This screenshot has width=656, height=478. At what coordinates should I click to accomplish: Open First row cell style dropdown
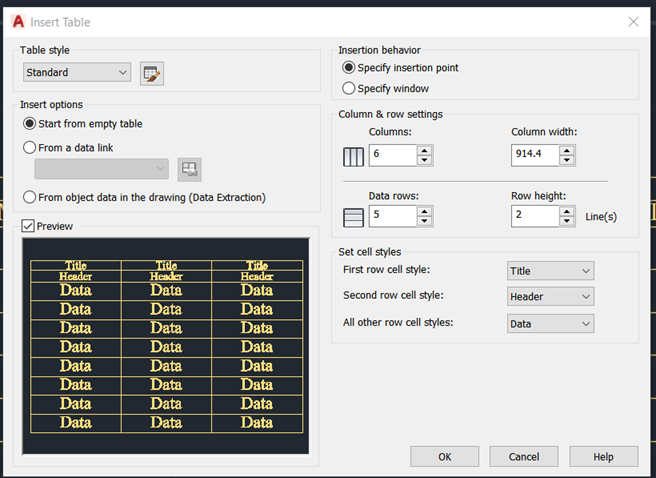tap(550, 271)
